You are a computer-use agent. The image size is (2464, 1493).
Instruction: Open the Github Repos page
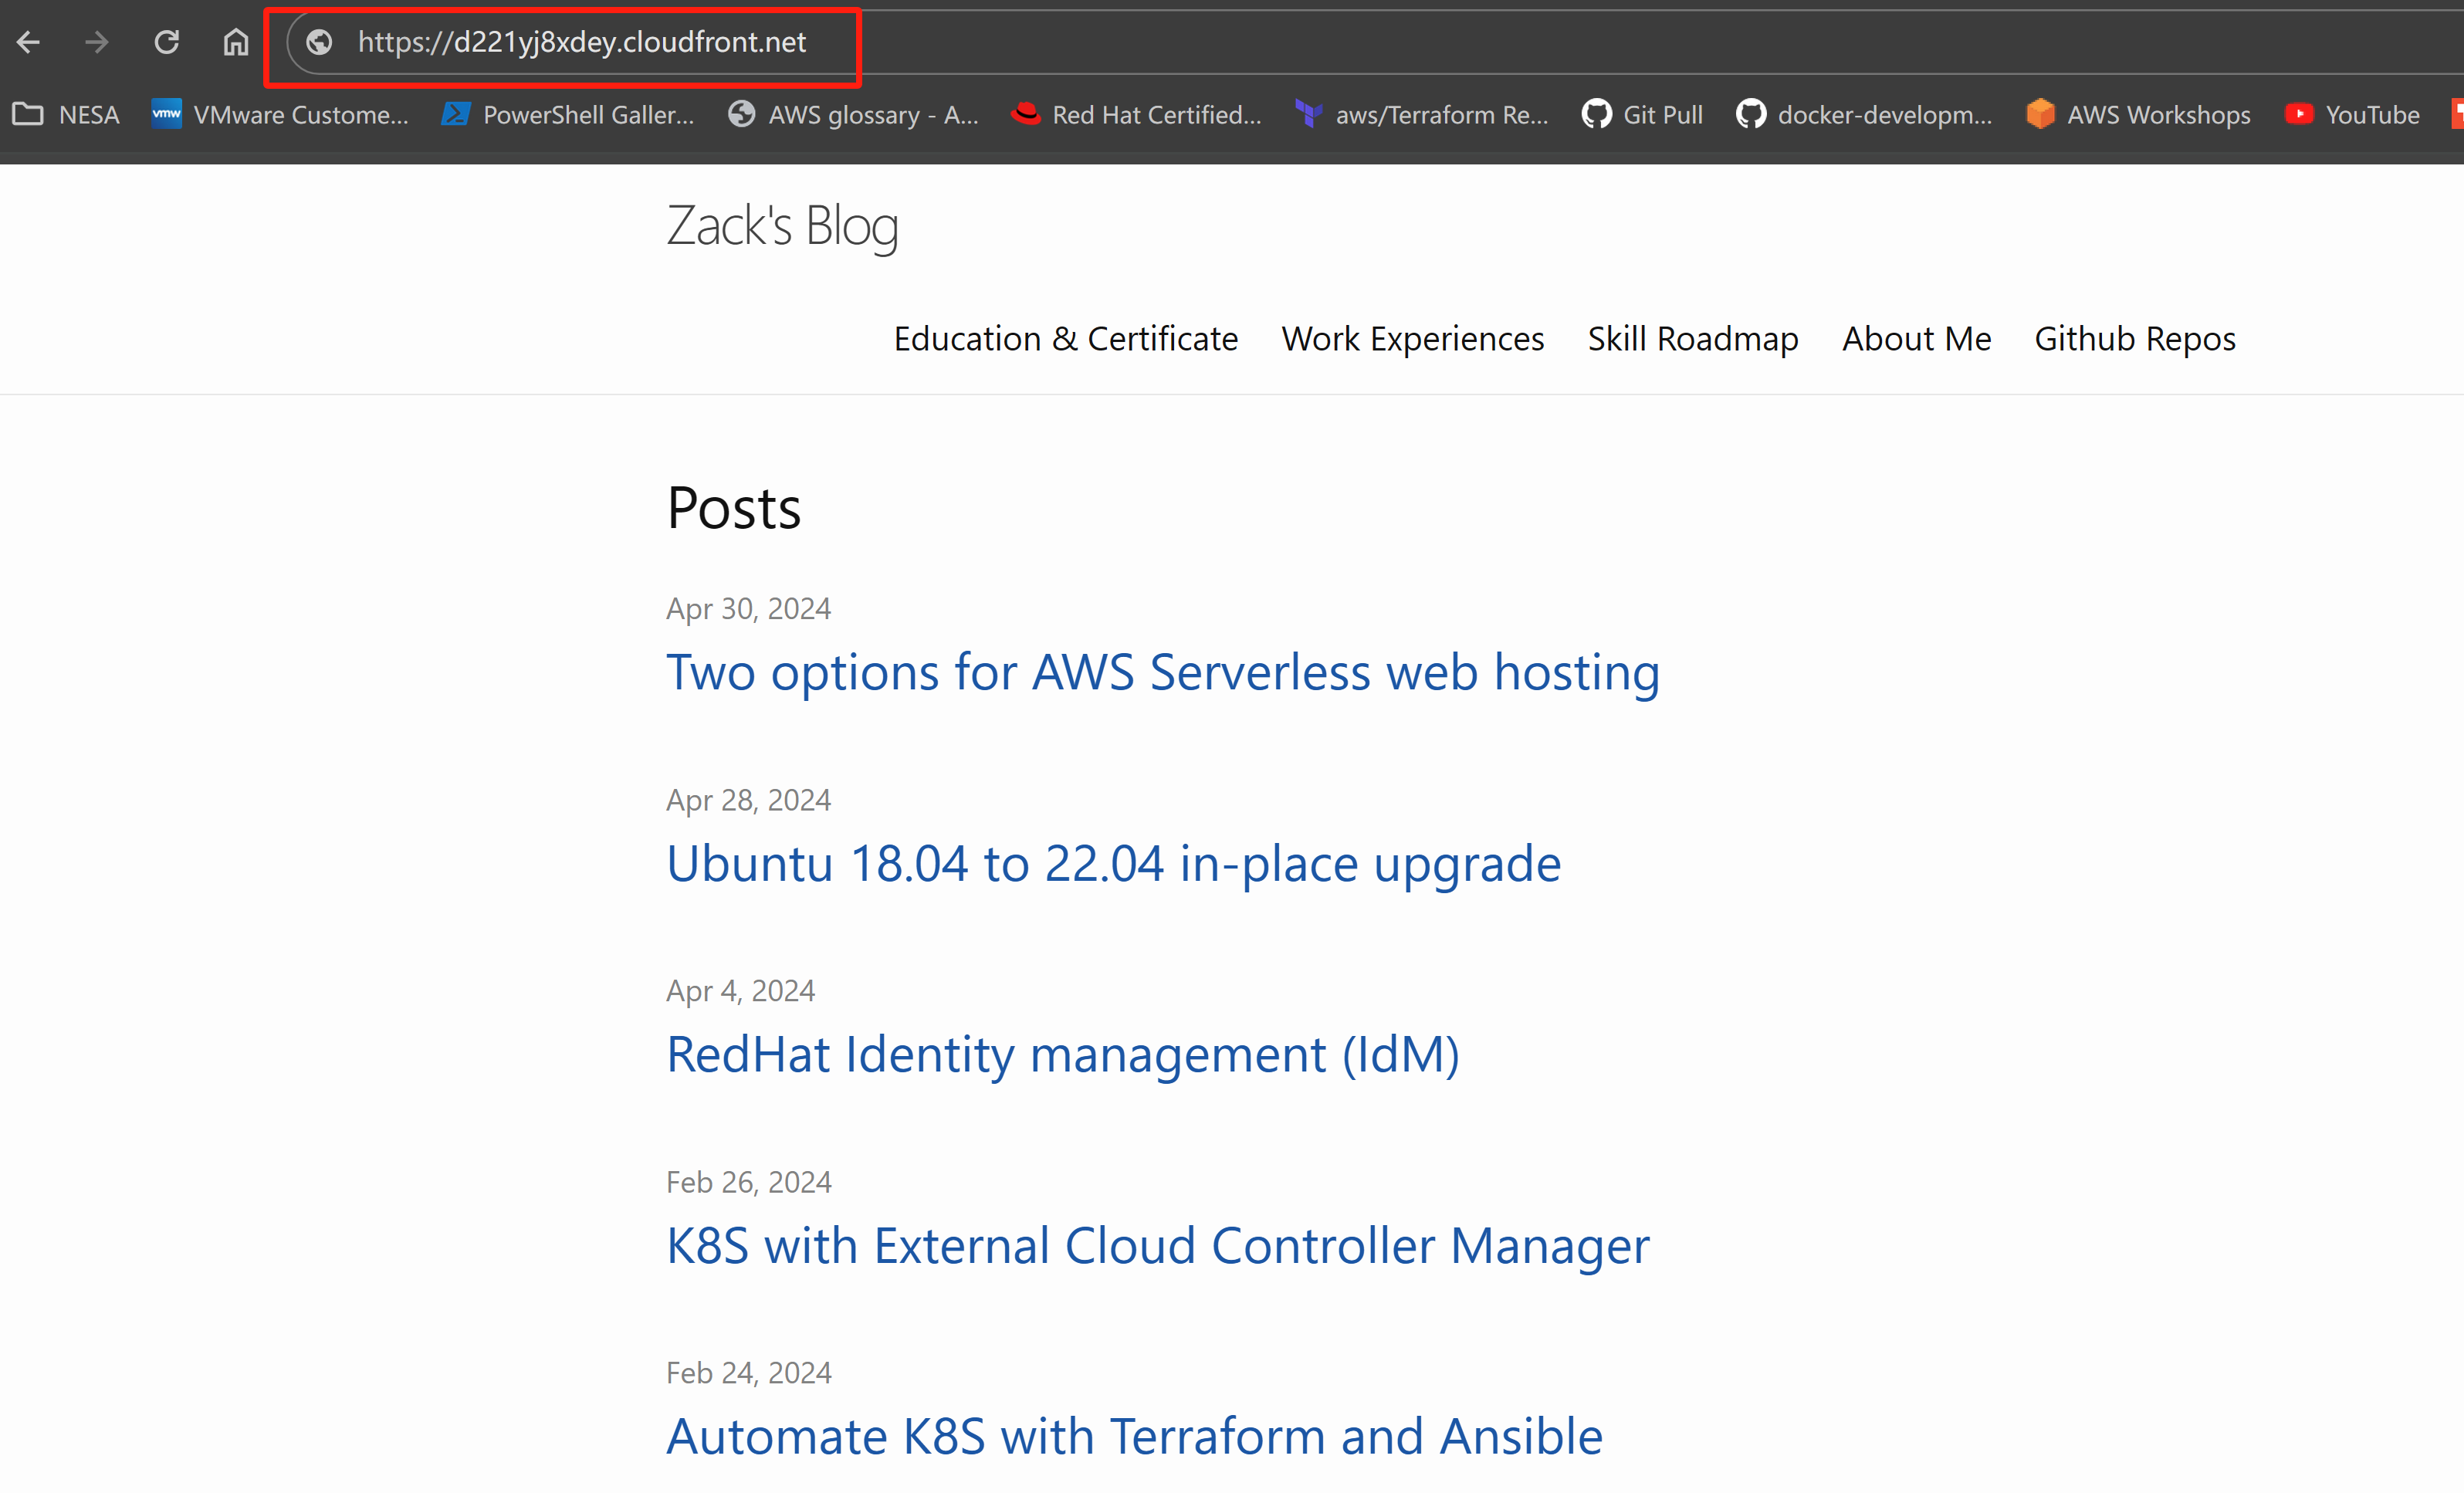click(2135, 339)
